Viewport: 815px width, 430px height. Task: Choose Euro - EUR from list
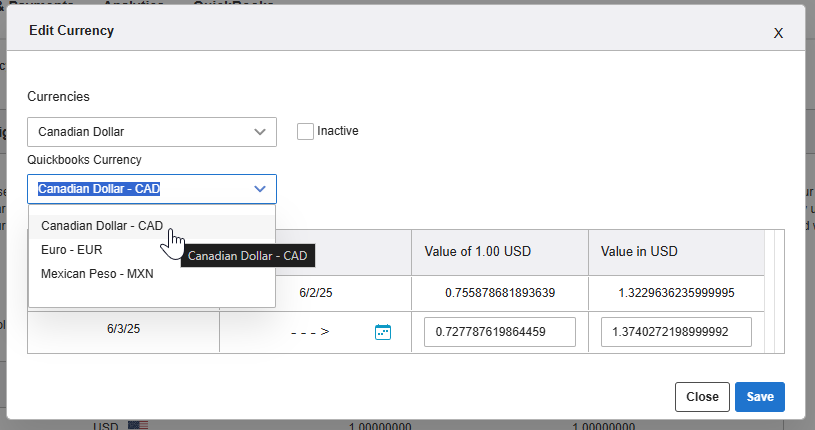tap(152, 250)
